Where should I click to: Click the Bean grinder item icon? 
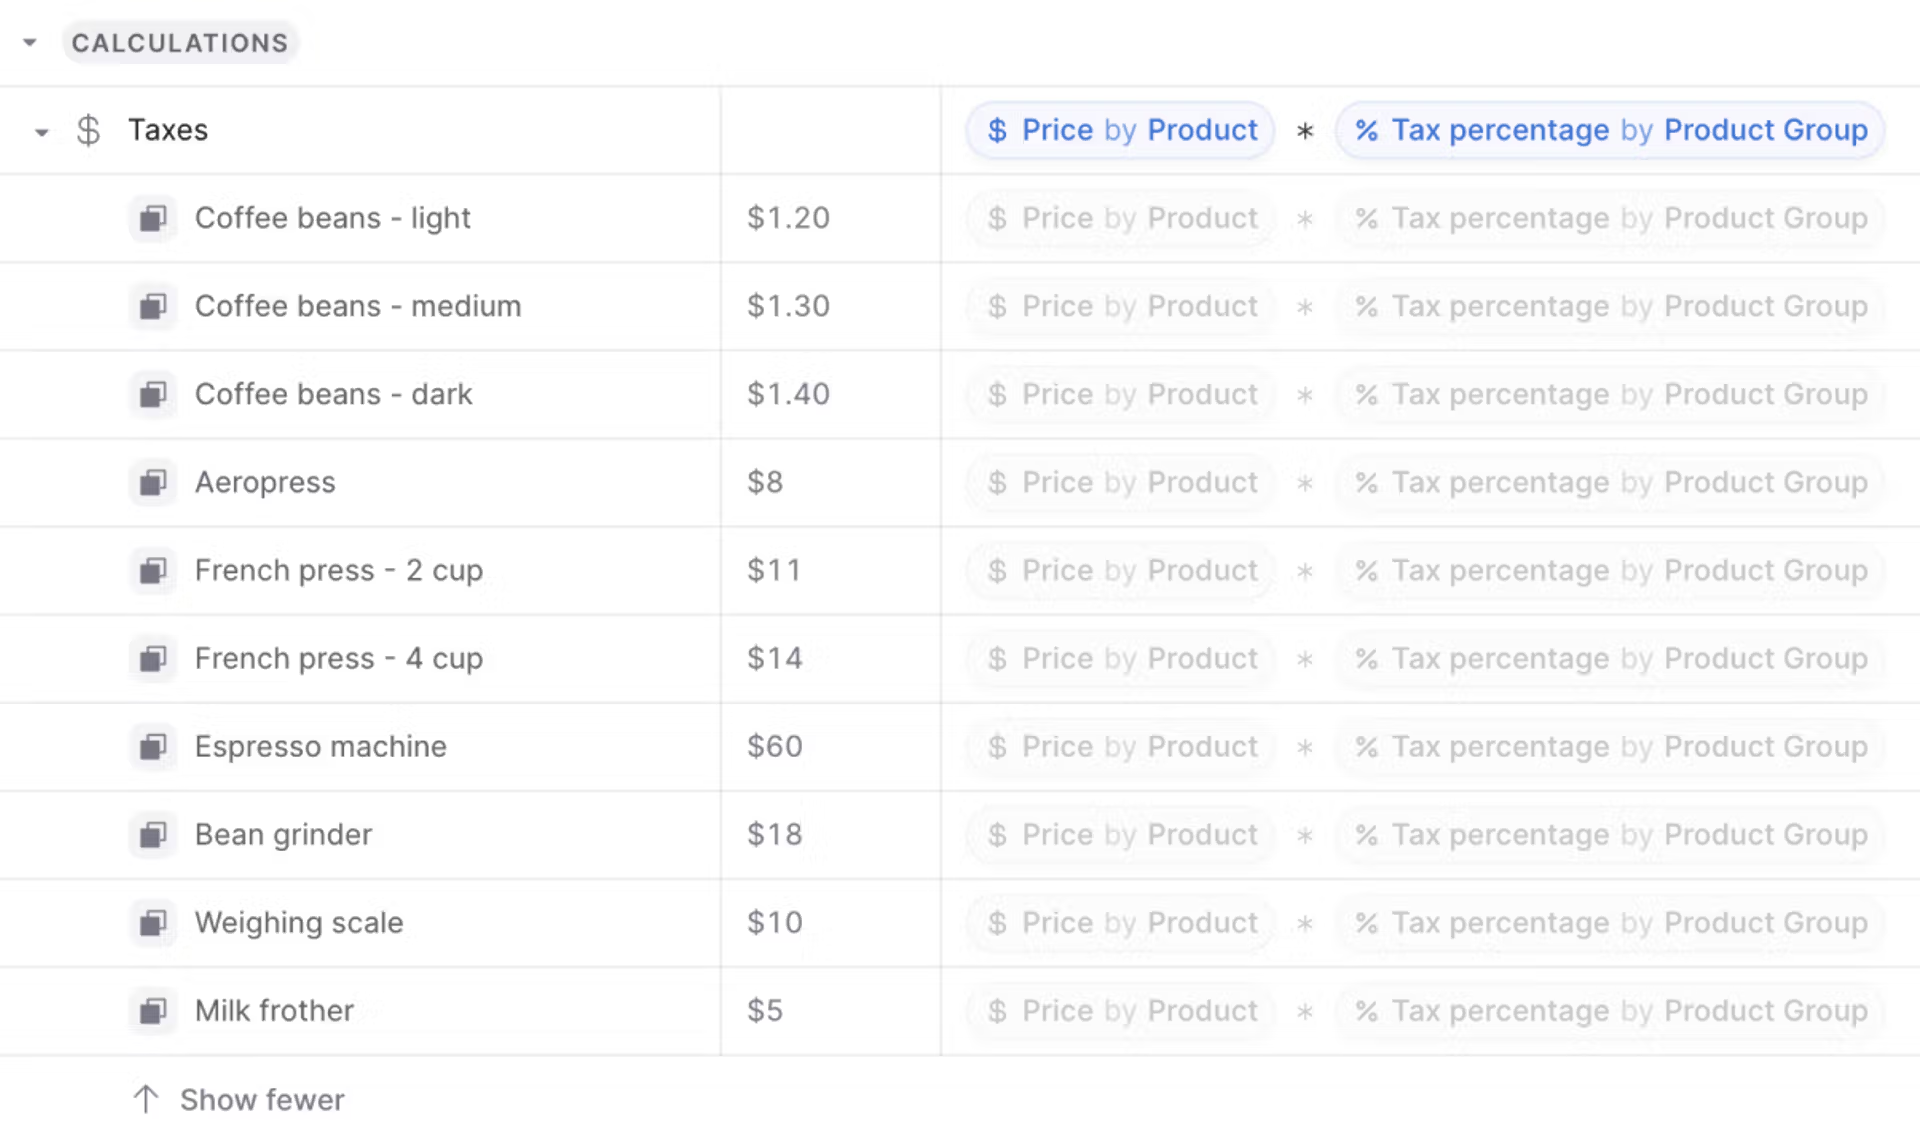coord(153,834)
